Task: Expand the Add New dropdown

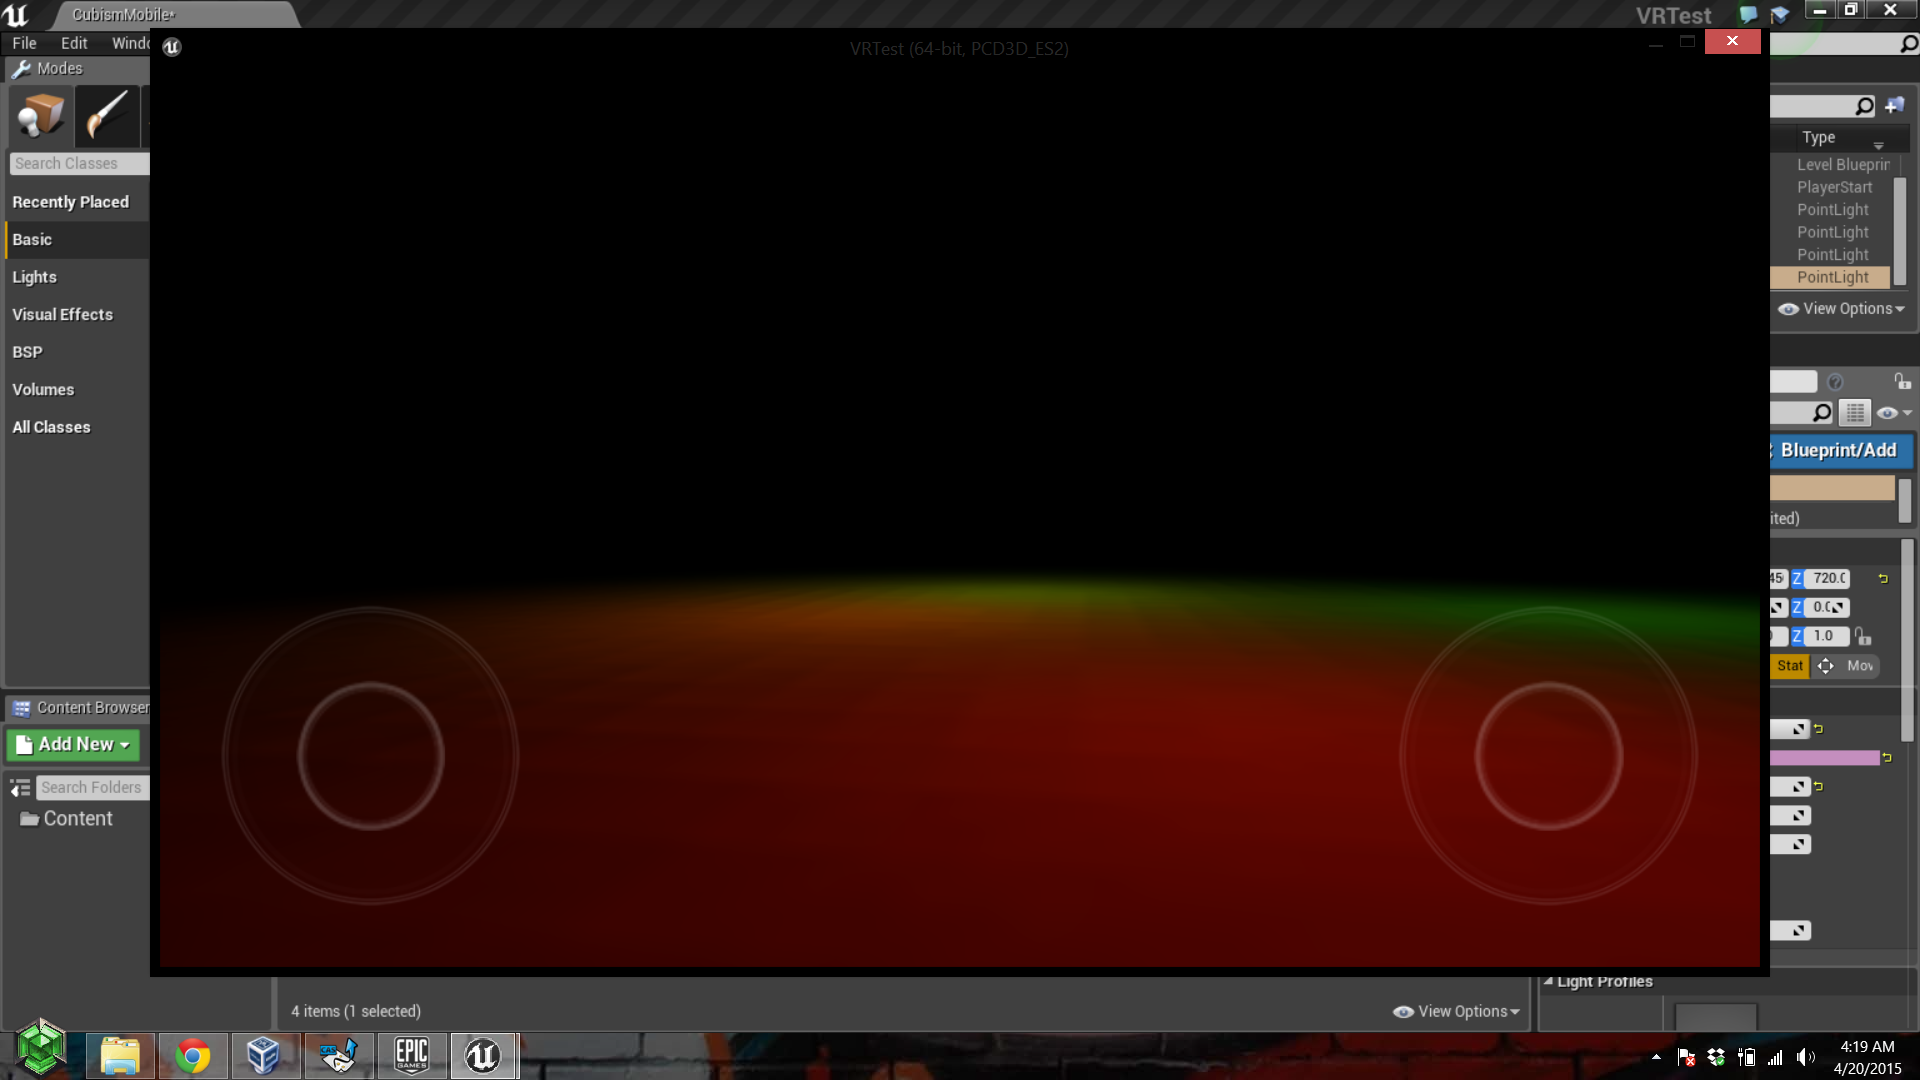Action: pyautogui.click(x=73, y=745)
